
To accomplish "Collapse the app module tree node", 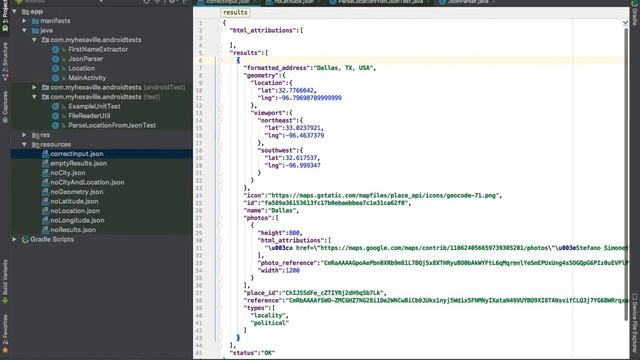I will click(x=15, y=11).
